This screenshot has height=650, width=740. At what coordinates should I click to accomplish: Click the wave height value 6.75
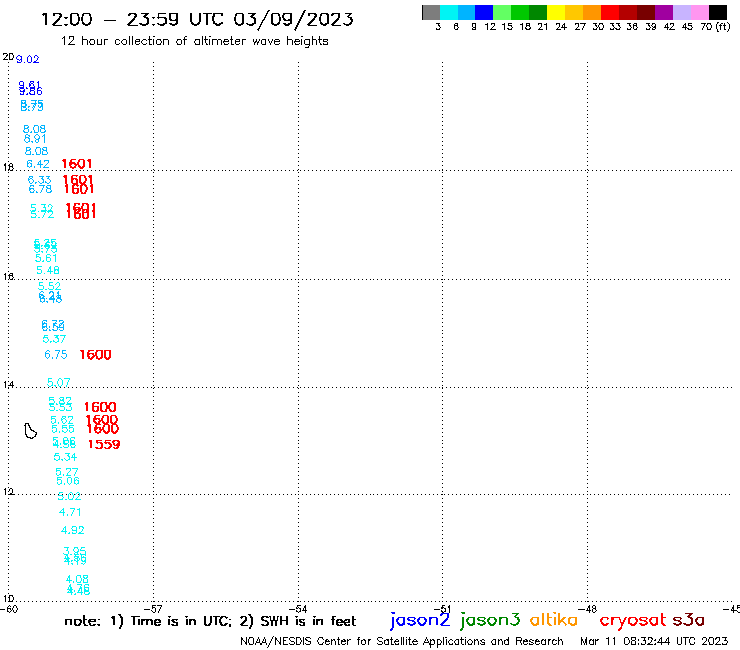[56, 355]
